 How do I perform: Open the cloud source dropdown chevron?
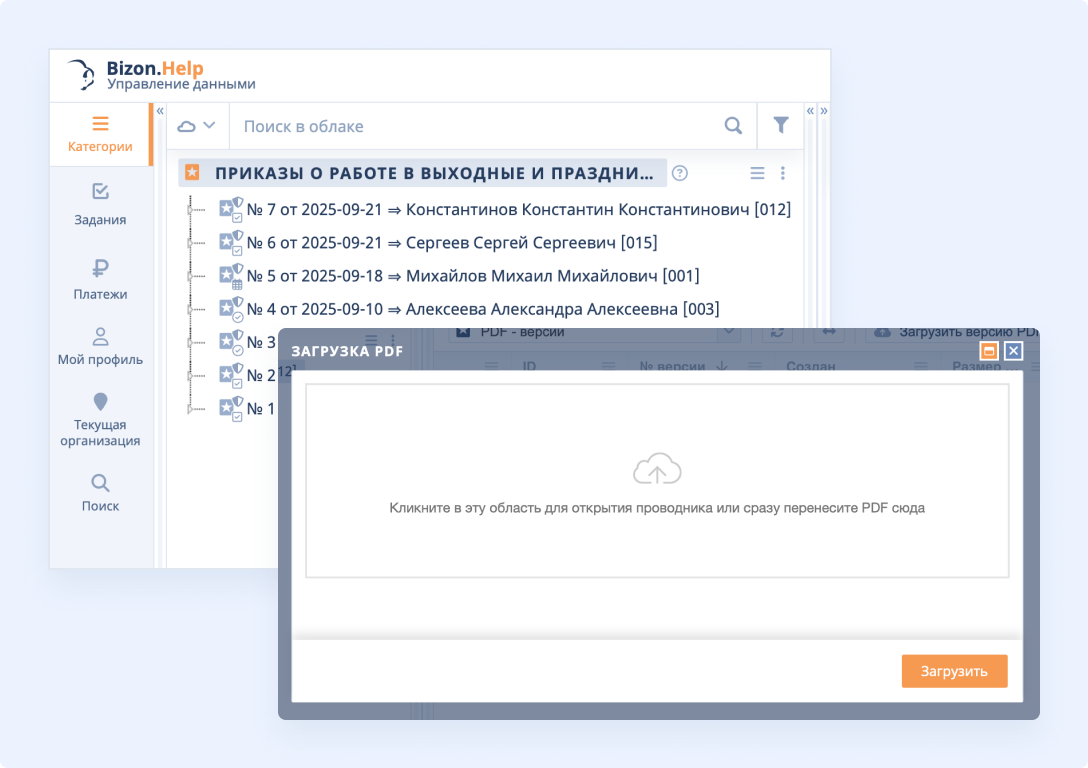pos(211,126)
